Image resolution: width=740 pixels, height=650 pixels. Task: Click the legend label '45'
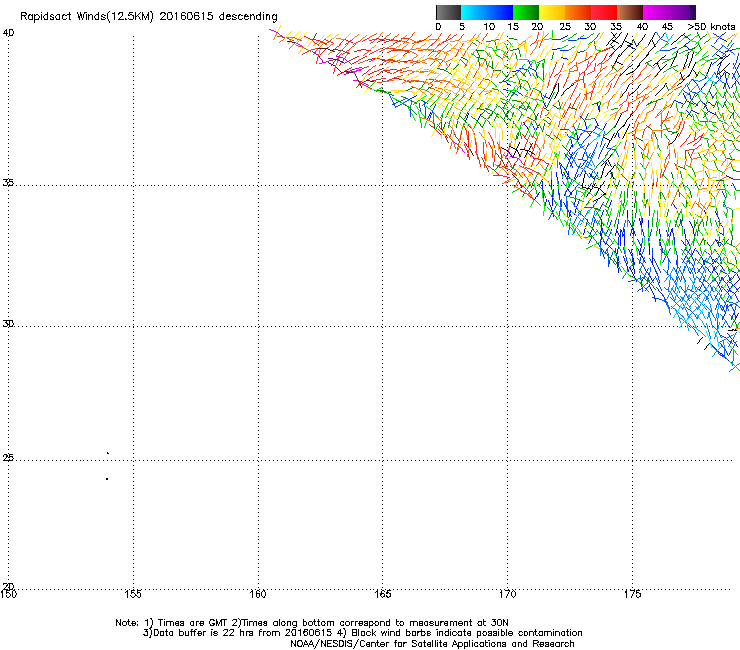pos(667,27)
